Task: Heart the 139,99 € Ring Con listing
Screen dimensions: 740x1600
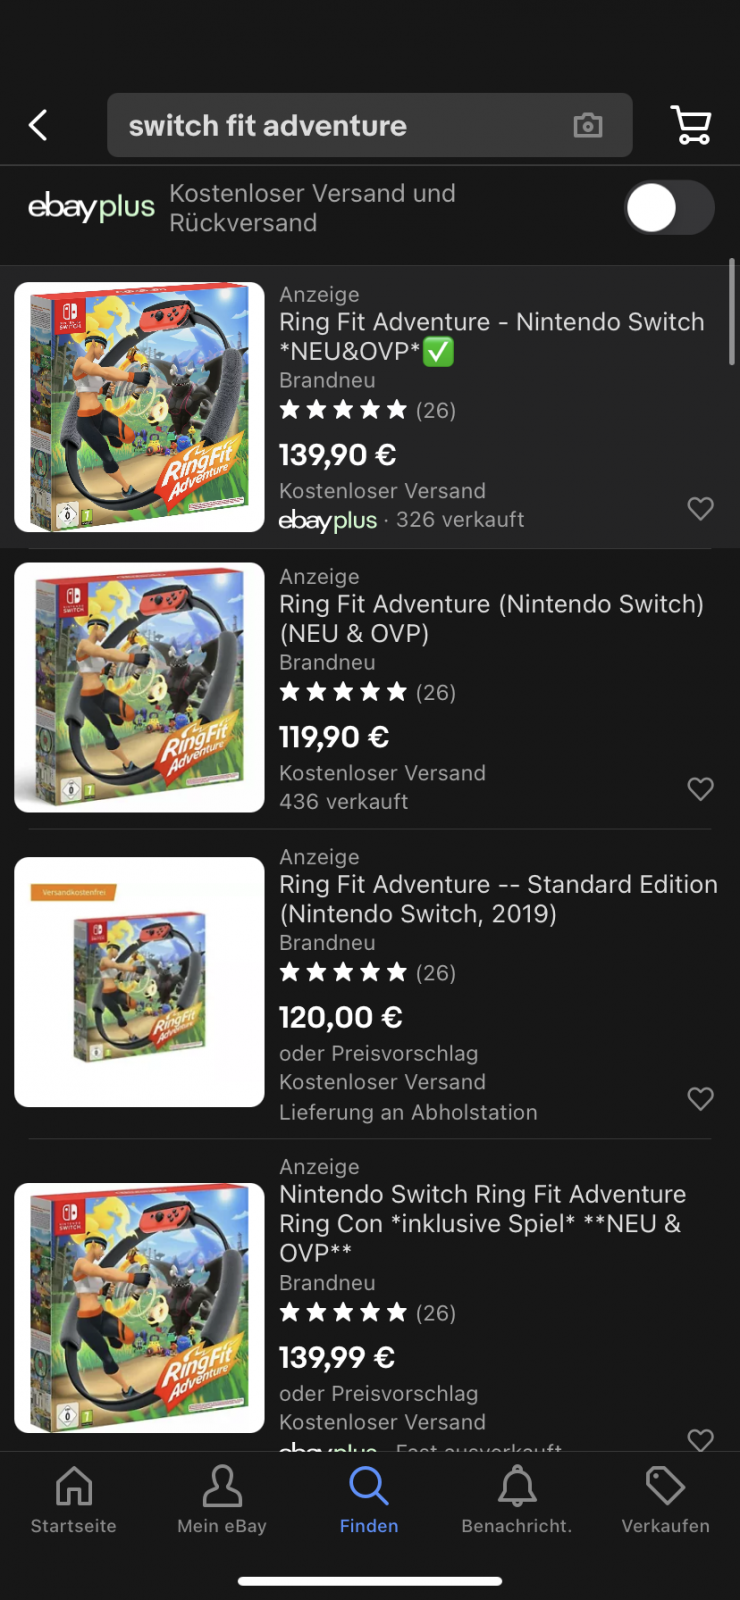Action: [700, 1439]
